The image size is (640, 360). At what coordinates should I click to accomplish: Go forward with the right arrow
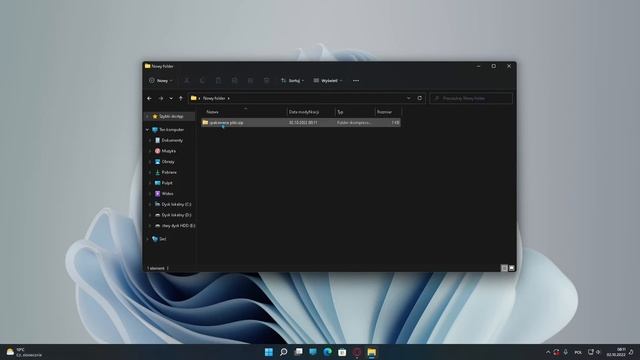coord(161,98)
